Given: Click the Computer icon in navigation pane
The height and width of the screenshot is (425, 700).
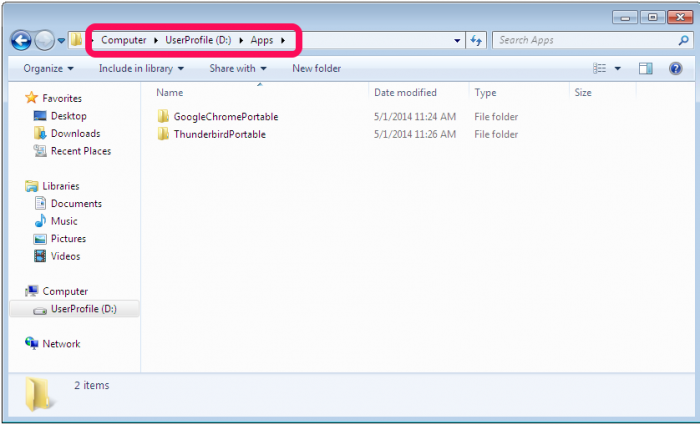Looking at the screenshot, I should [x=32, y=291].
